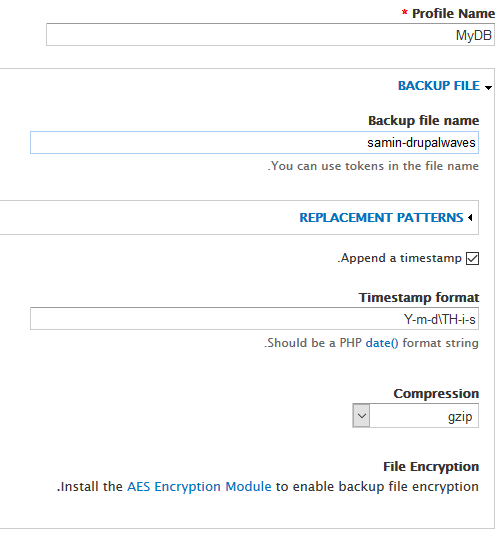Screen dimensions: 498x536
Task: Click the Backup file name label
Action: point(423,121)
